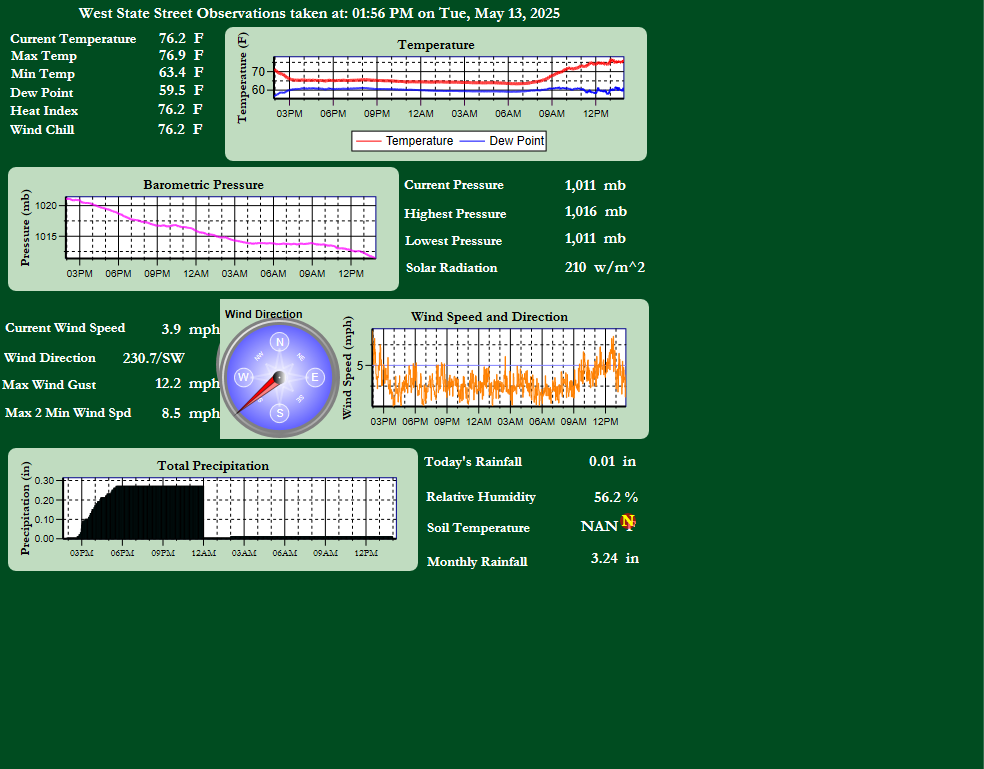Click the Current Temperature value 76.2 F
The height and width of the screenshot is (769, 984).
click(181, 38)
